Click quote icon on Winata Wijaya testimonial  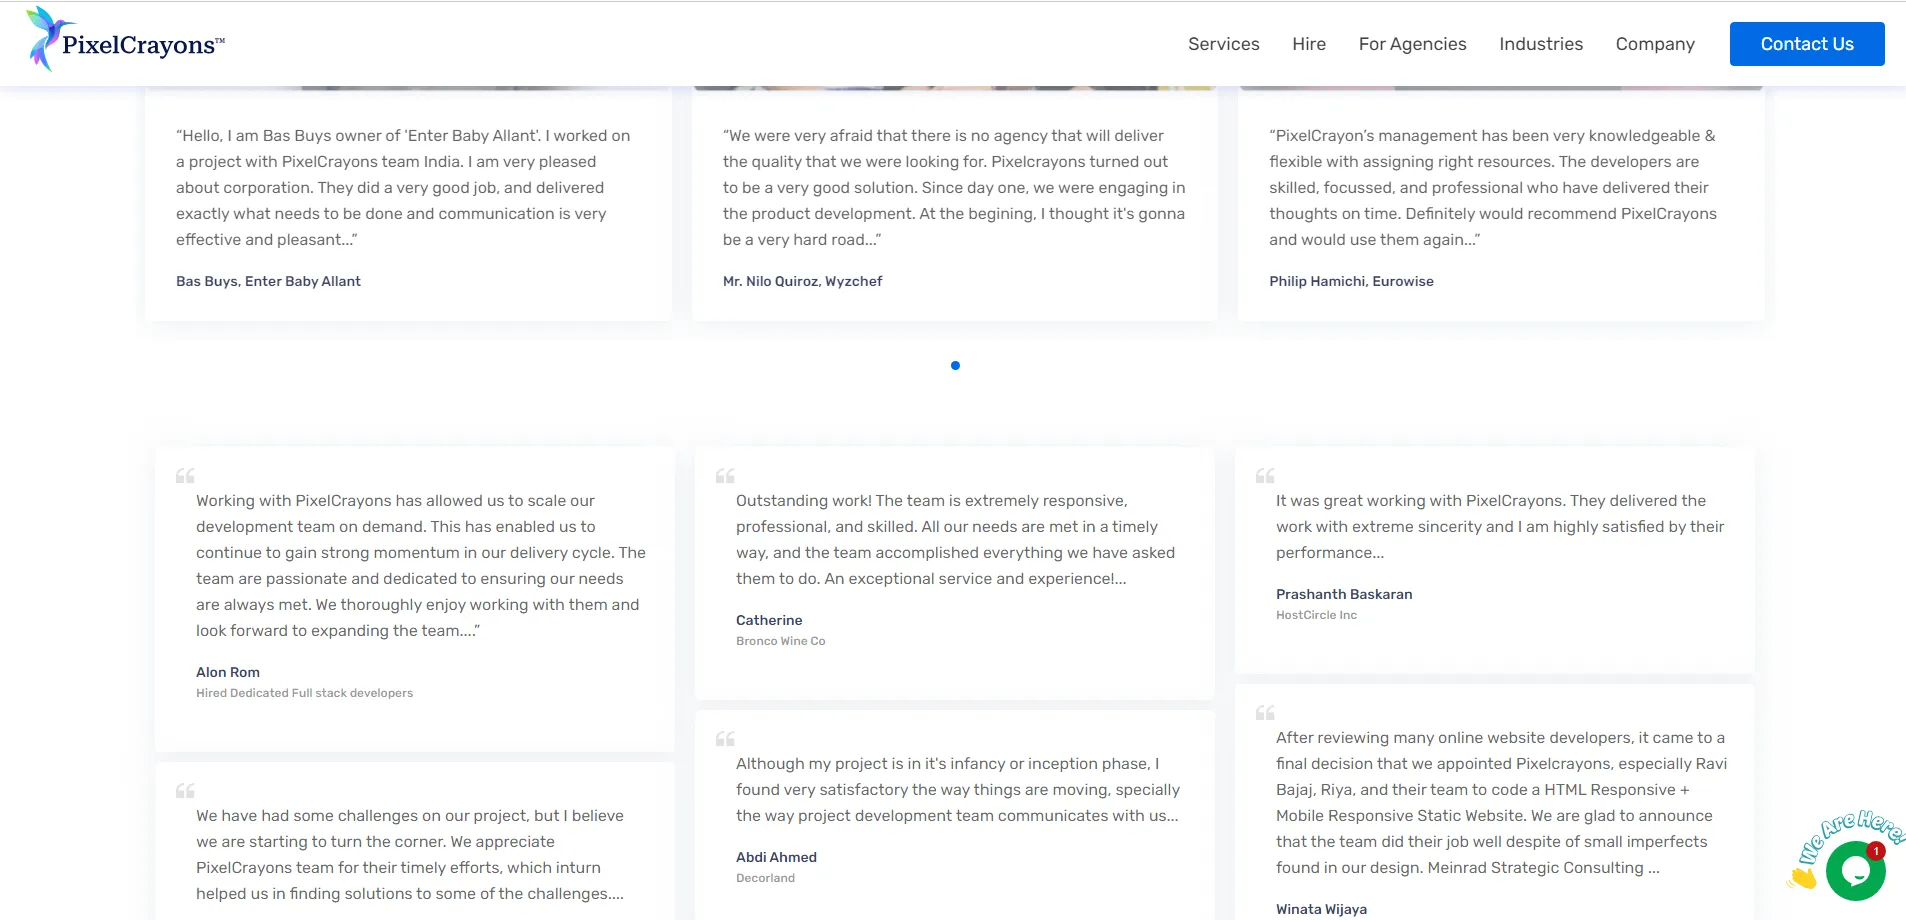[1265, 713]
